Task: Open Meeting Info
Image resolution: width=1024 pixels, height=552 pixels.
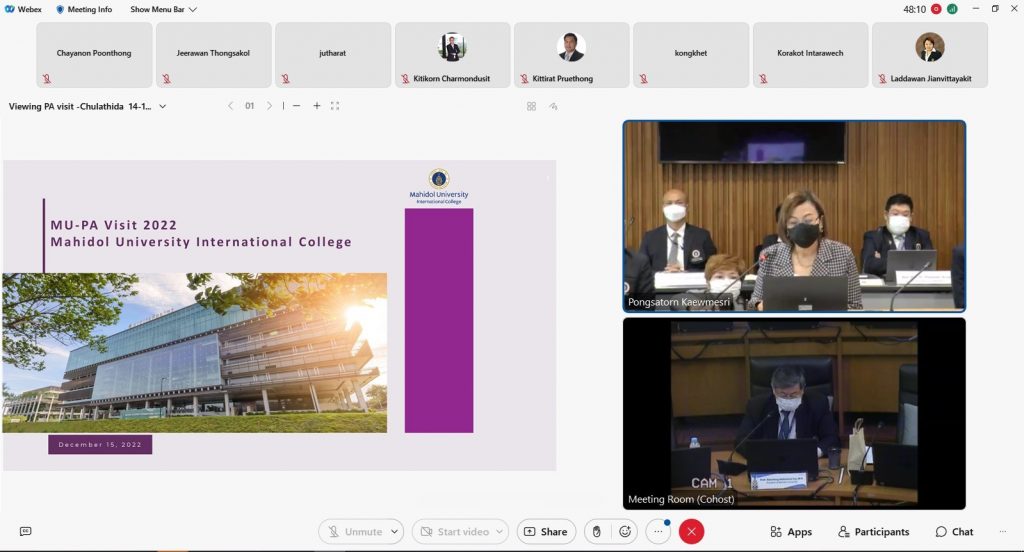Action: 84,9
